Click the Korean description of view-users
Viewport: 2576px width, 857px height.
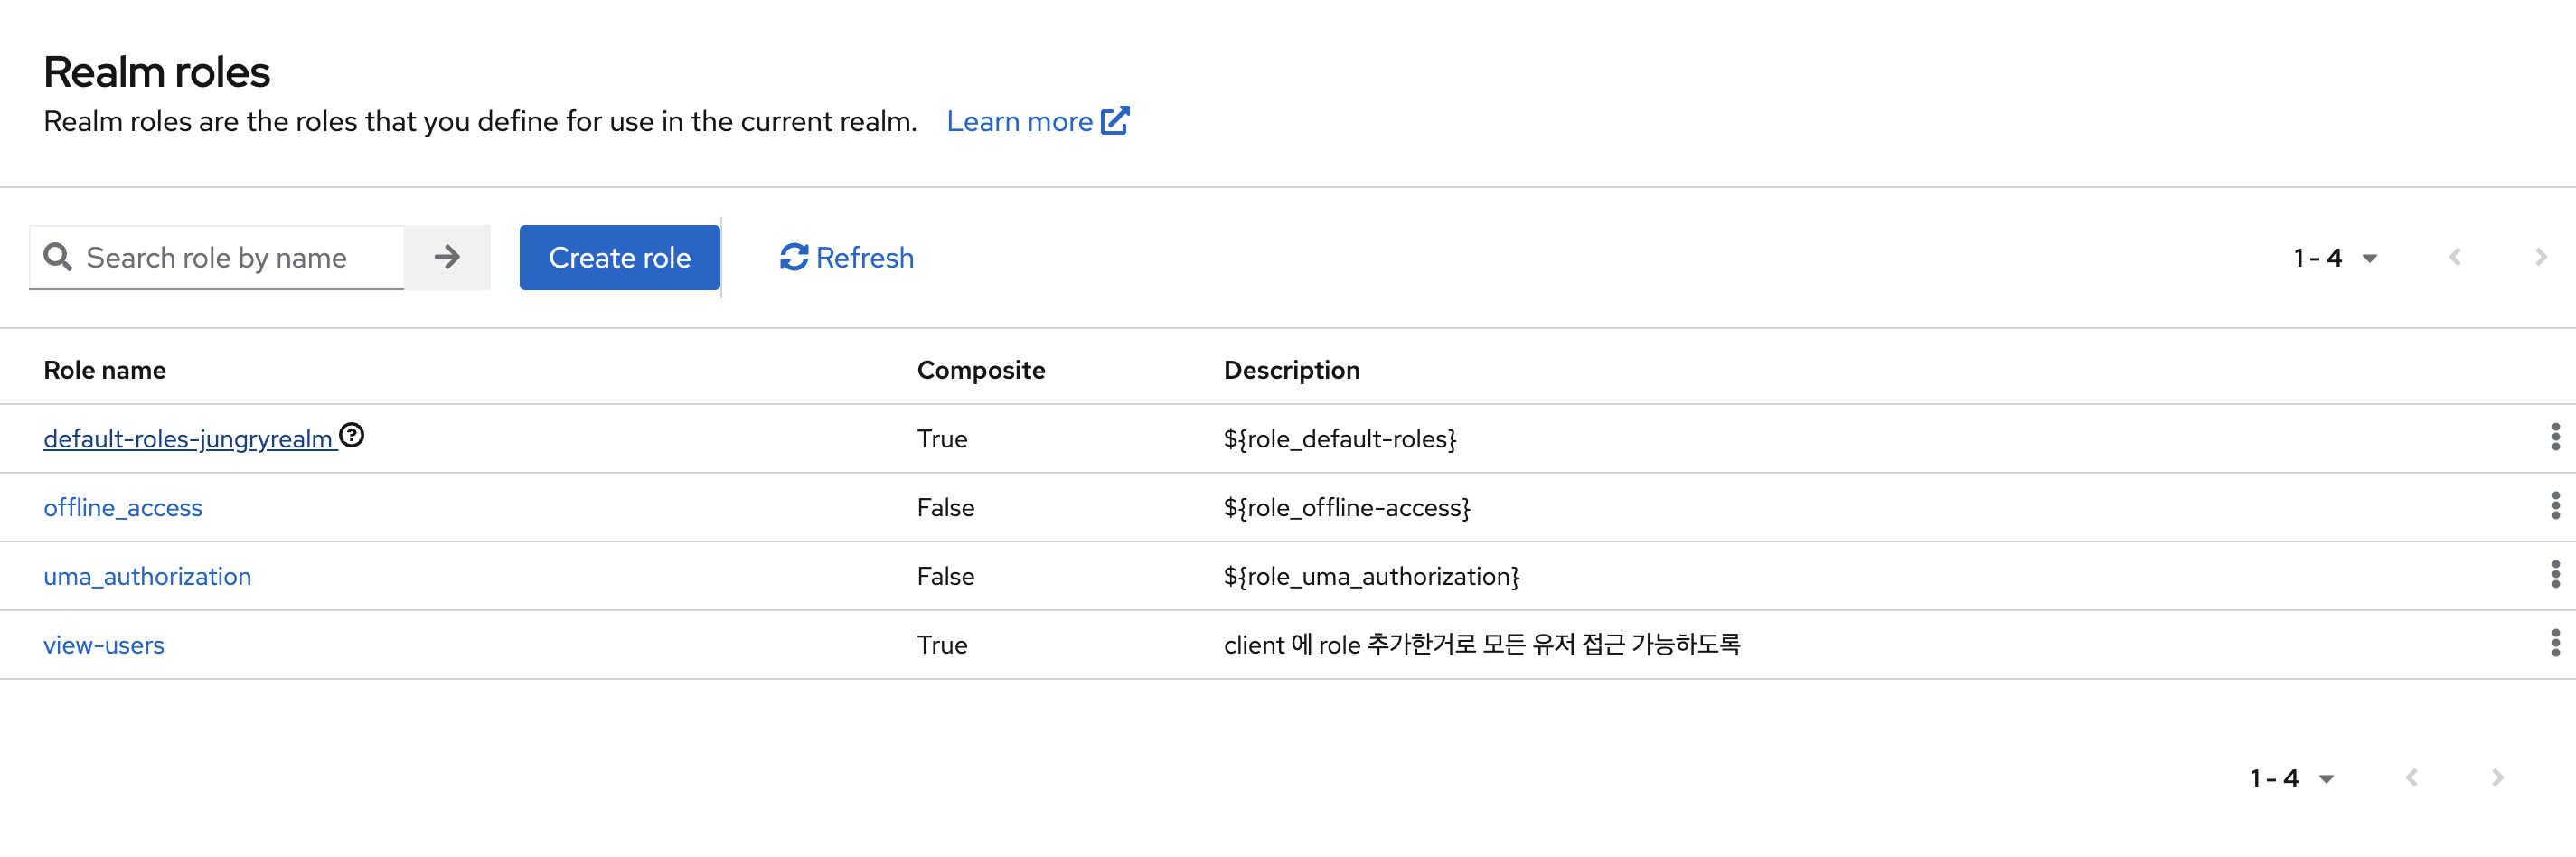[1482, 645]
